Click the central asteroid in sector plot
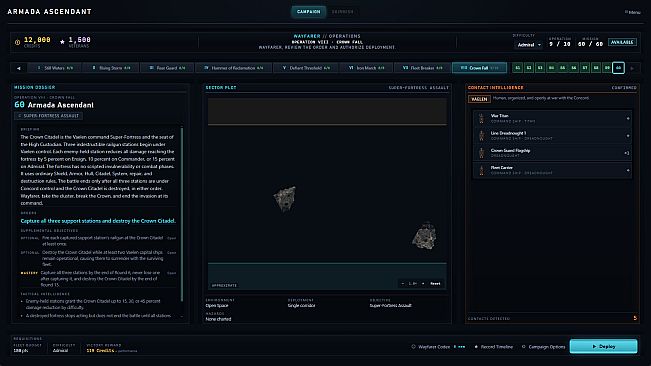 pyautogui.click(x=285, y=198)
